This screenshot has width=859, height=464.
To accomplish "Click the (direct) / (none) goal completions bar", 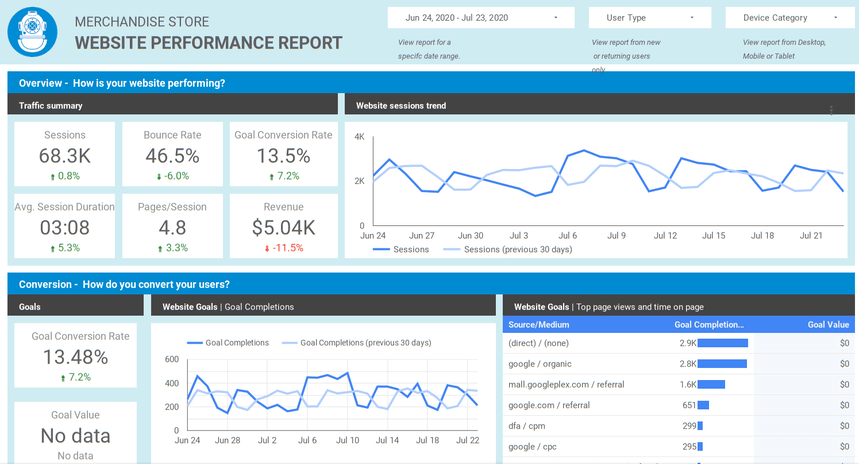I will (x=722, y=343).
